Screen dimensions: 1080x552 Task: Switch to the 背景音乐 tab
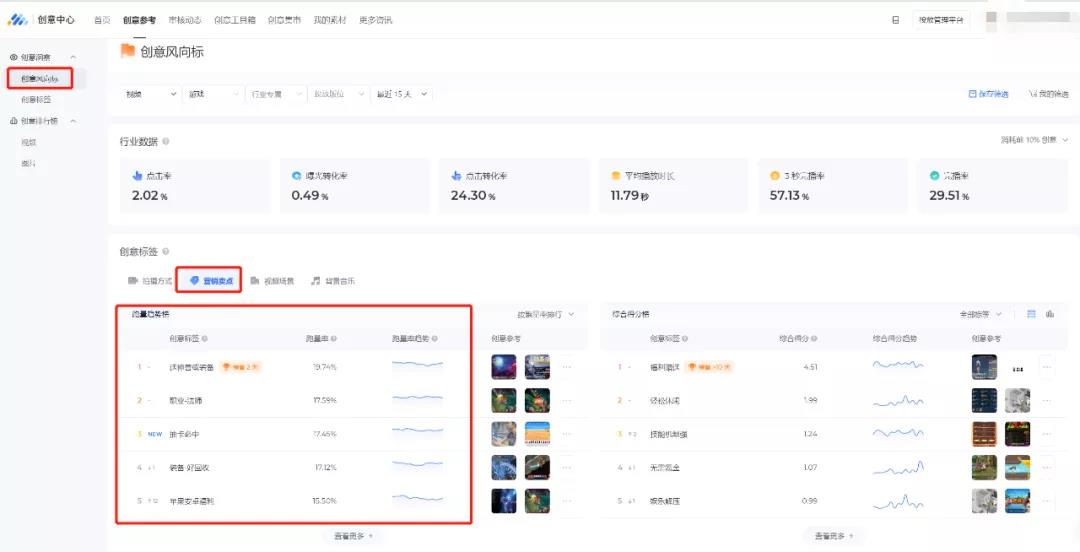click(333, 281)
